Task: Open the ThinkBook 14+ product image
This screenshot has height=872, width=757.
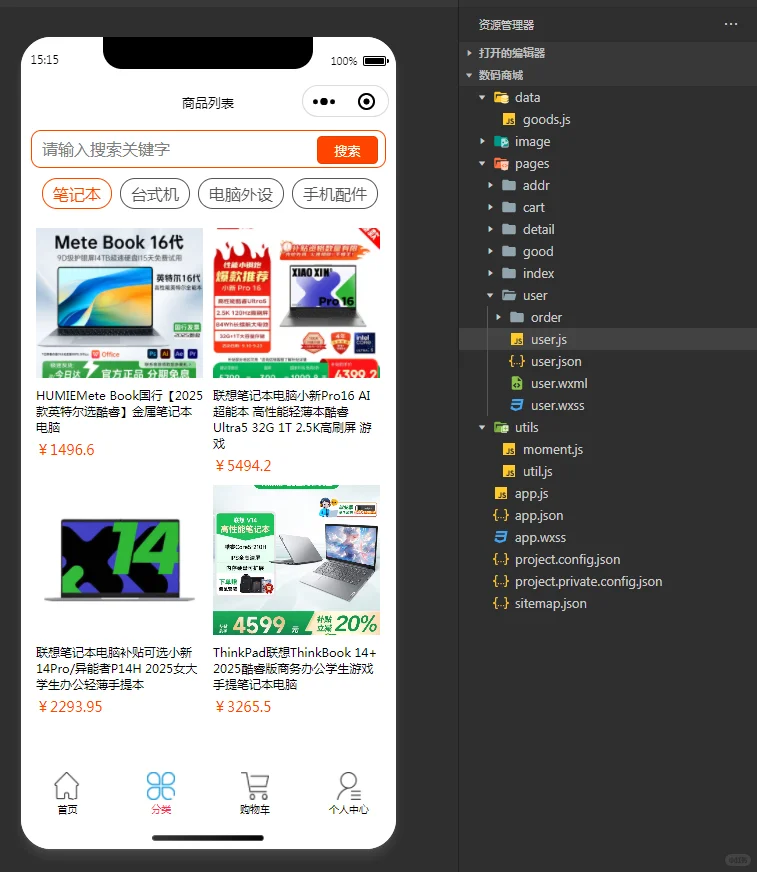Action: click(x=296, y=560)
